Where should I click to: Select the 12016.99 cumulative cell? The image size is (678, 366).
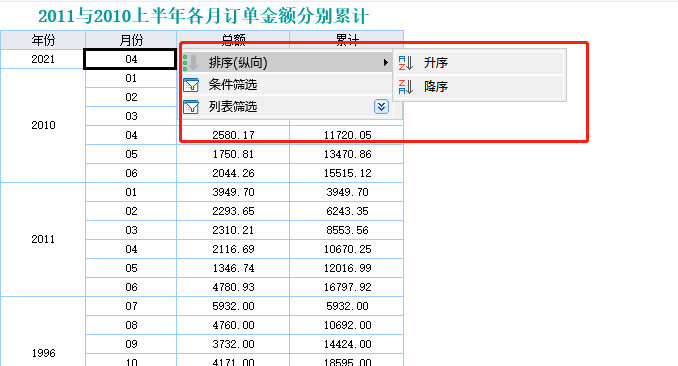tap(347, 268)
